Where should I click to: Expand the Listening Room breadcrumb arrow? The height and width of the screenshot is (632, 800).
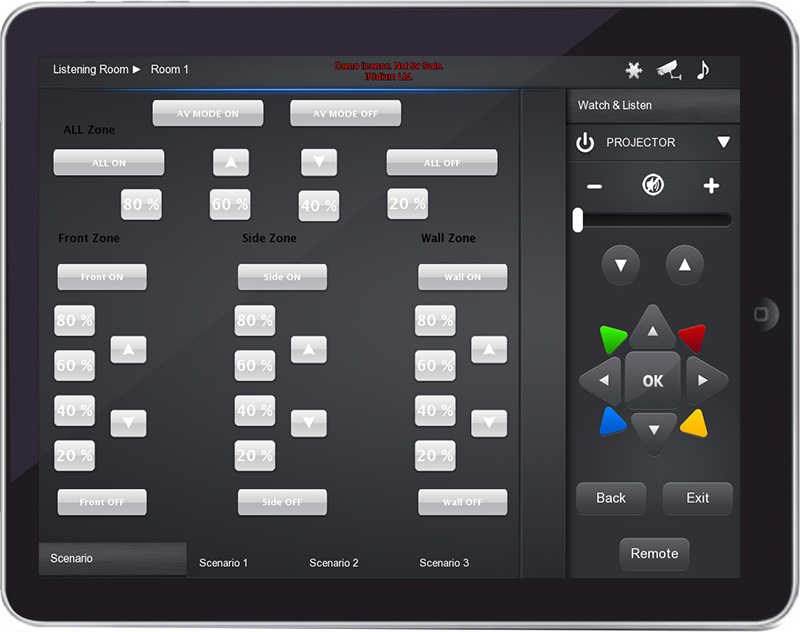[137, 70]
